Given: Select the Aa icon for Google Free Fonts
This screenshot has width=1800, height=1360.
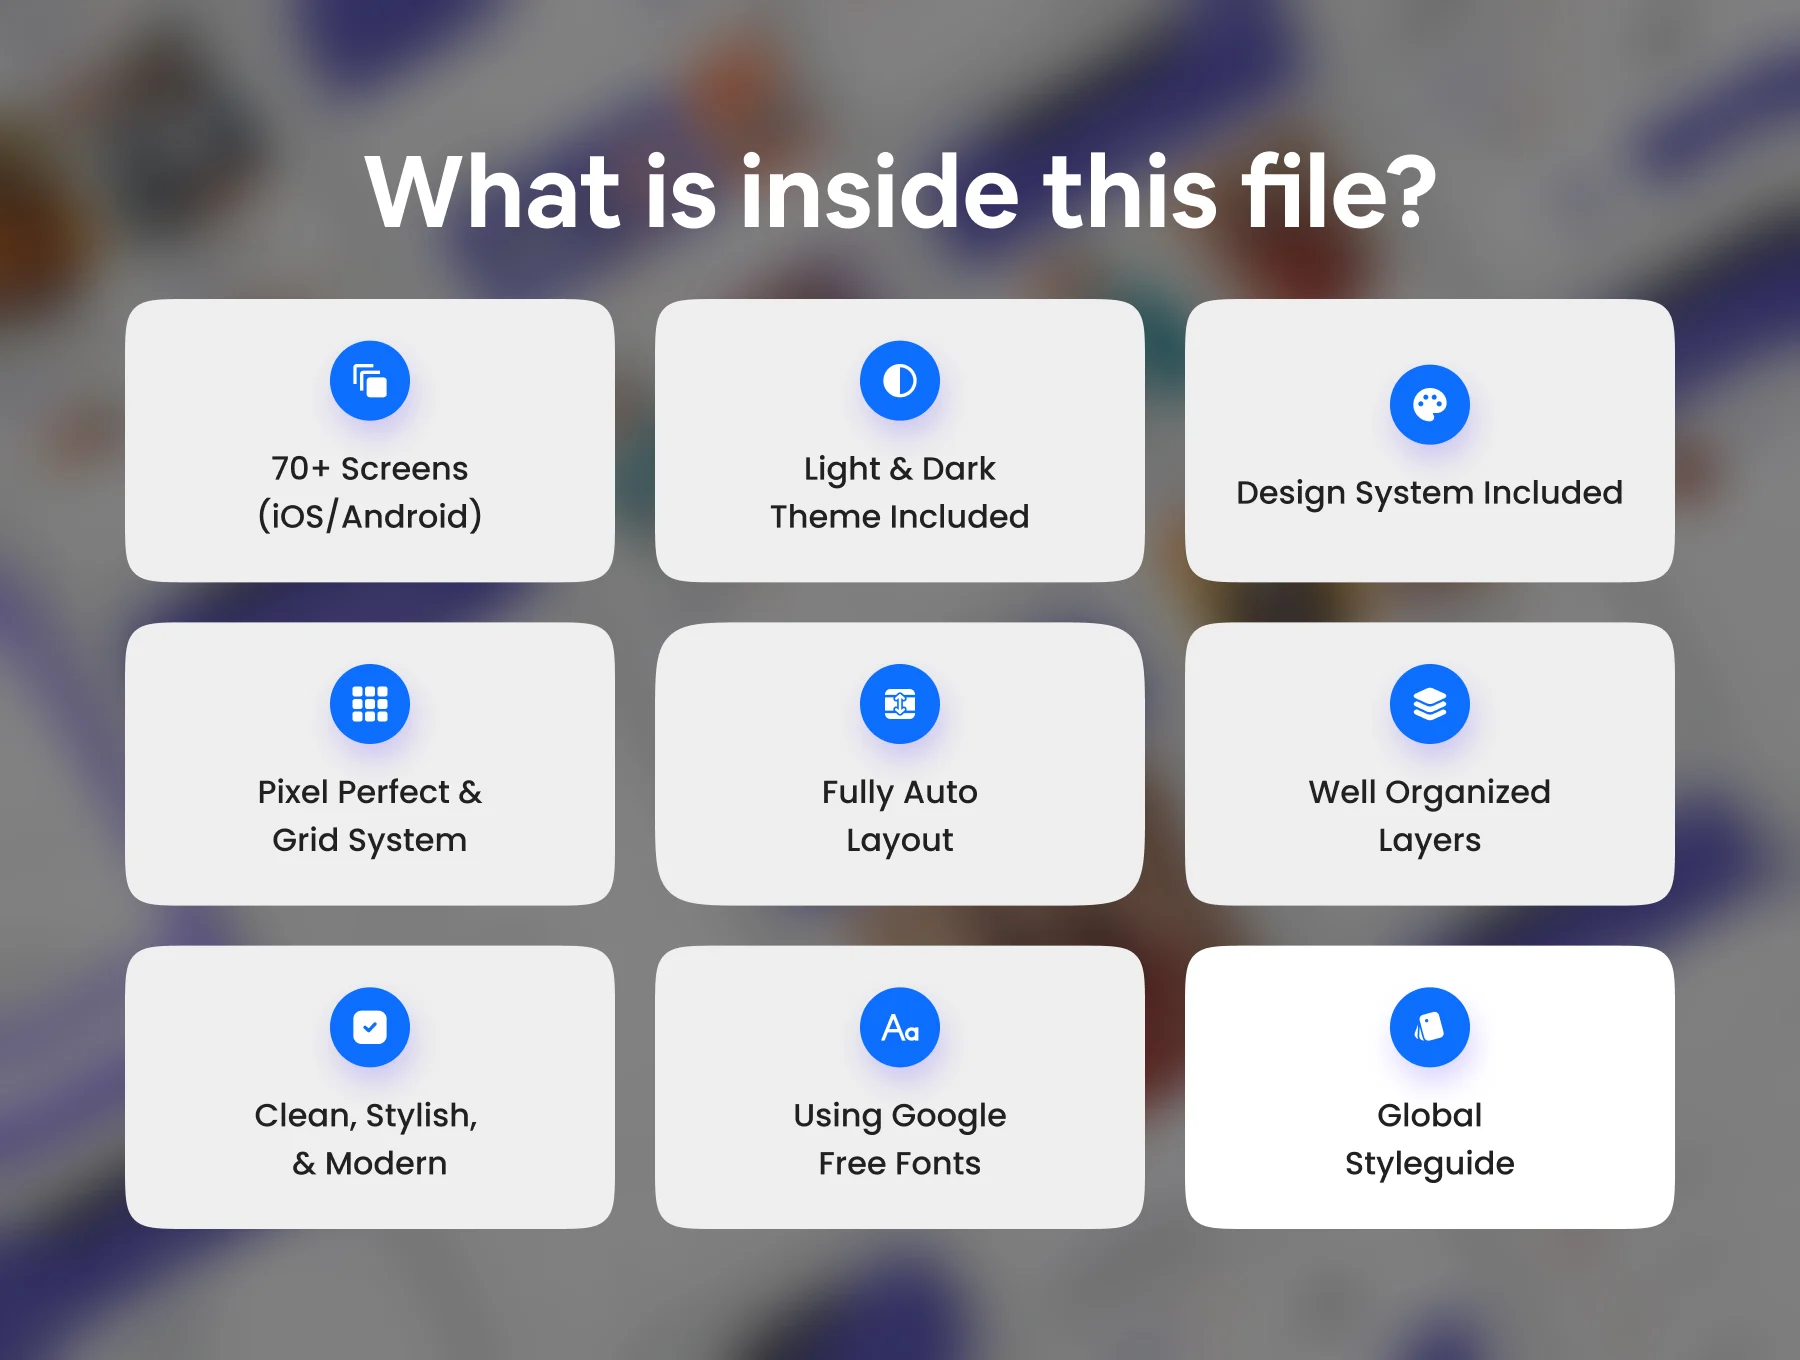Looking at the screenshot, I should [x=899, y=1027].
